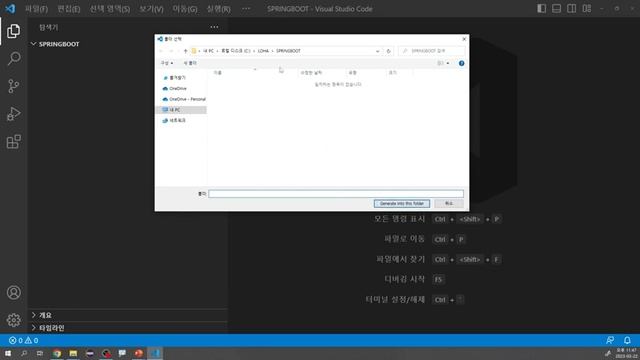
Task: Open the View menu
Action: 151,9
